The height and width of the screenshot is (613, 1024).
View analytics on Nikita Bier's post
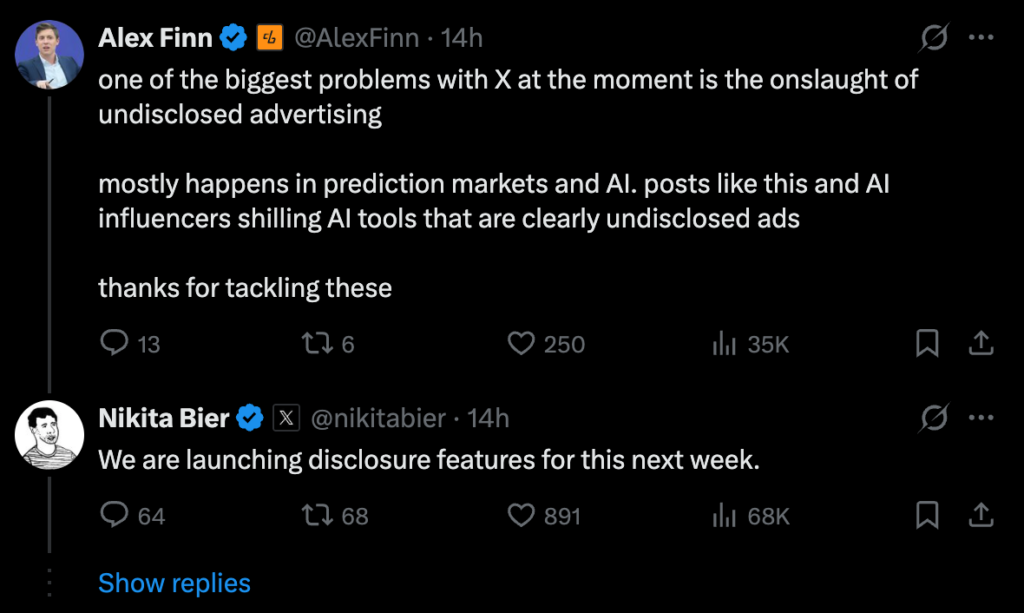pos(724,516)
